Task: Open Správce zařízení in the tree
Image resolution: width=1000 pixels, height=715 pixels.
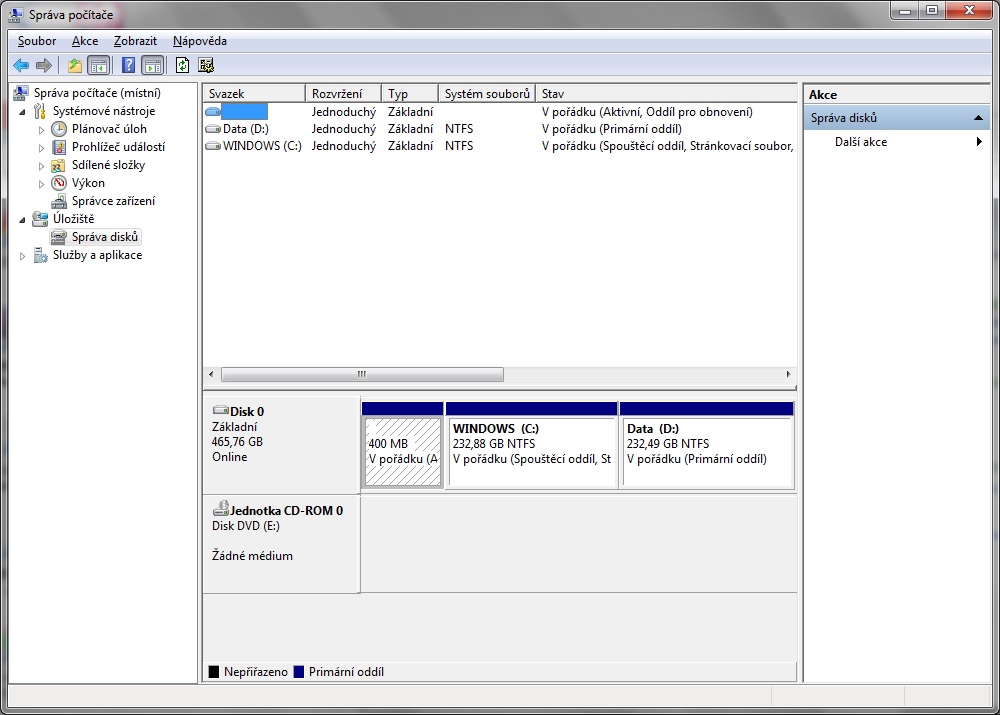Action: tap(112, 201)
